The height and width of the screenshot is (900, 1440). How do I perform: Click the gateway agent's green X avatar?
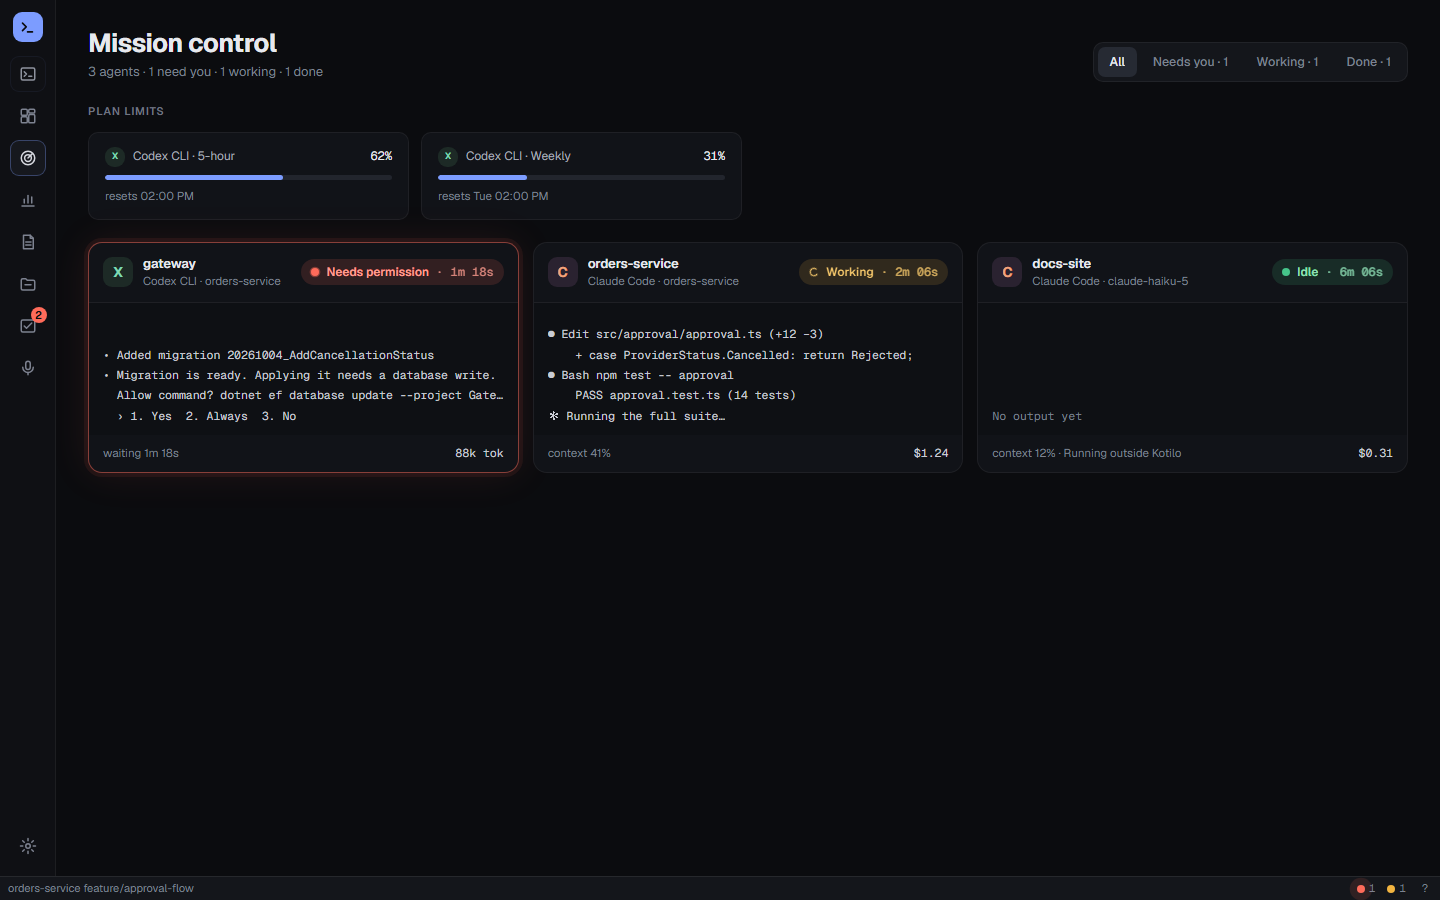(118, 272)
